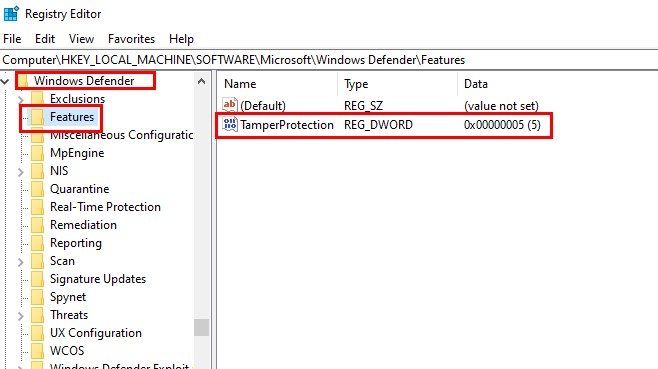Select the Signature Updates key label
The height and width of the screenshot is (369, 658).
tap(98, 279)
